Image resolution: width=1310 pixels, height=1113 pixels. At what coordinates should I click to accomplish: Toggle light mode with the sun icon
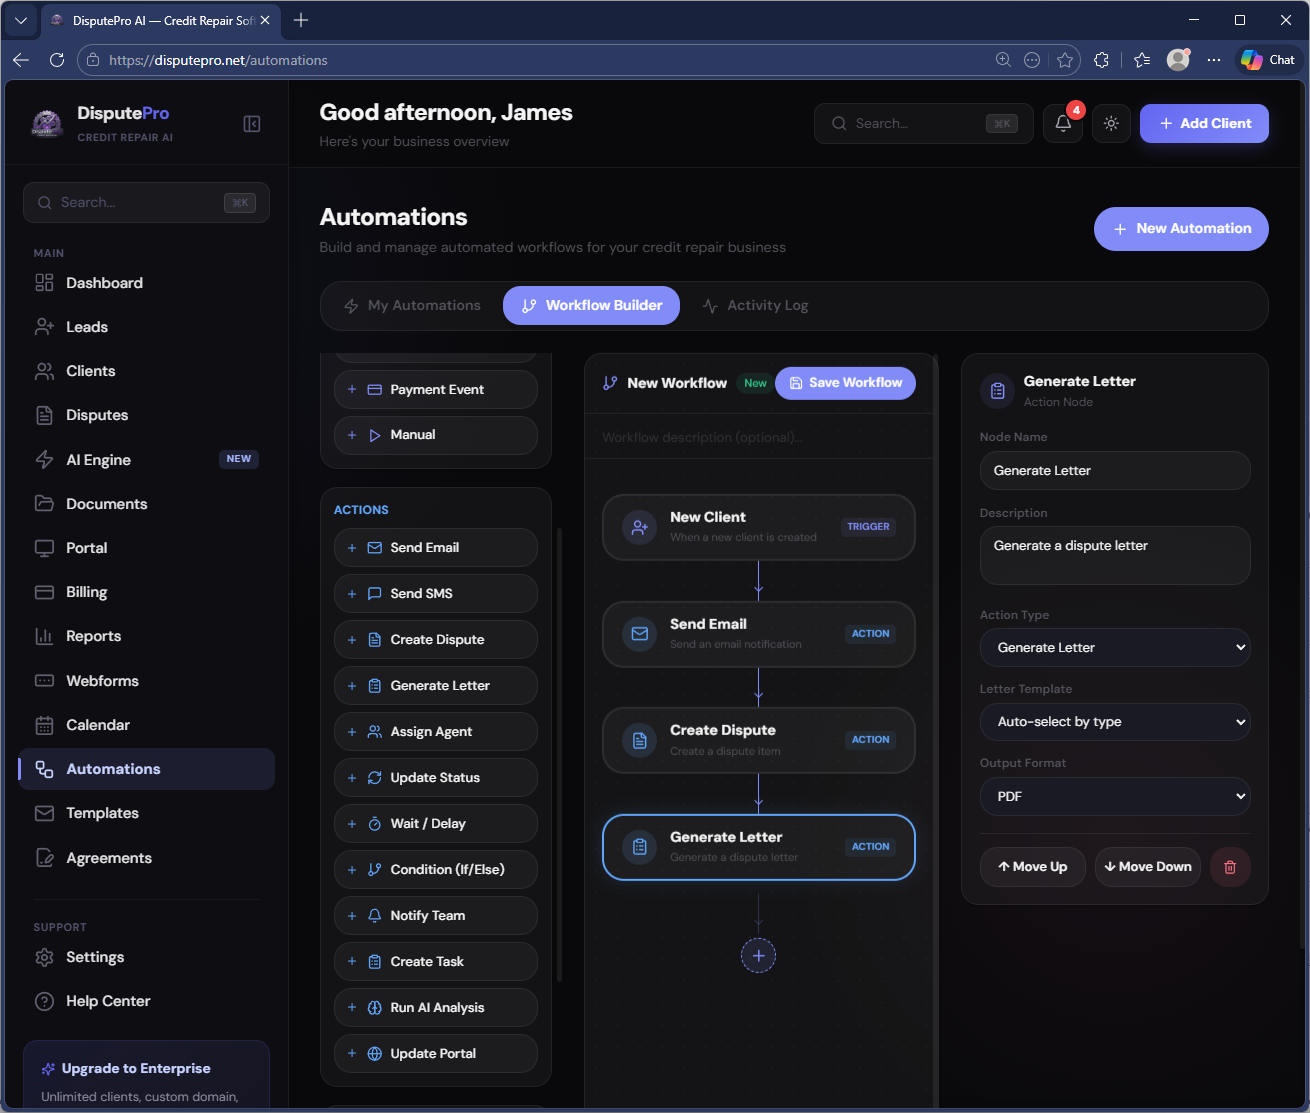click(1111, 122)
